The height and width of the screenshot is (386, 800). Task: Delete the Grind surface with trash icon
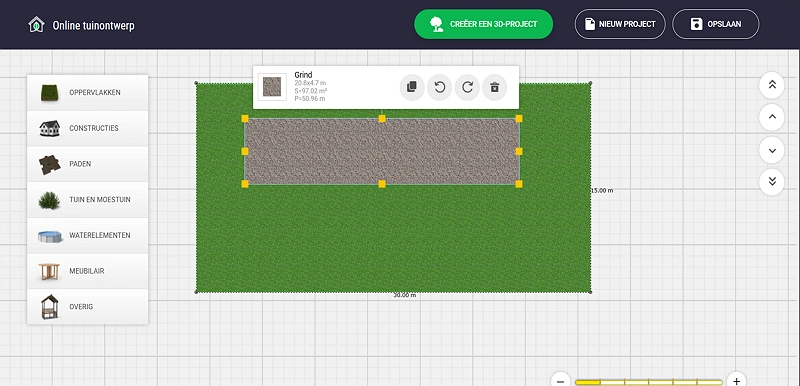(x=494, y=87)
